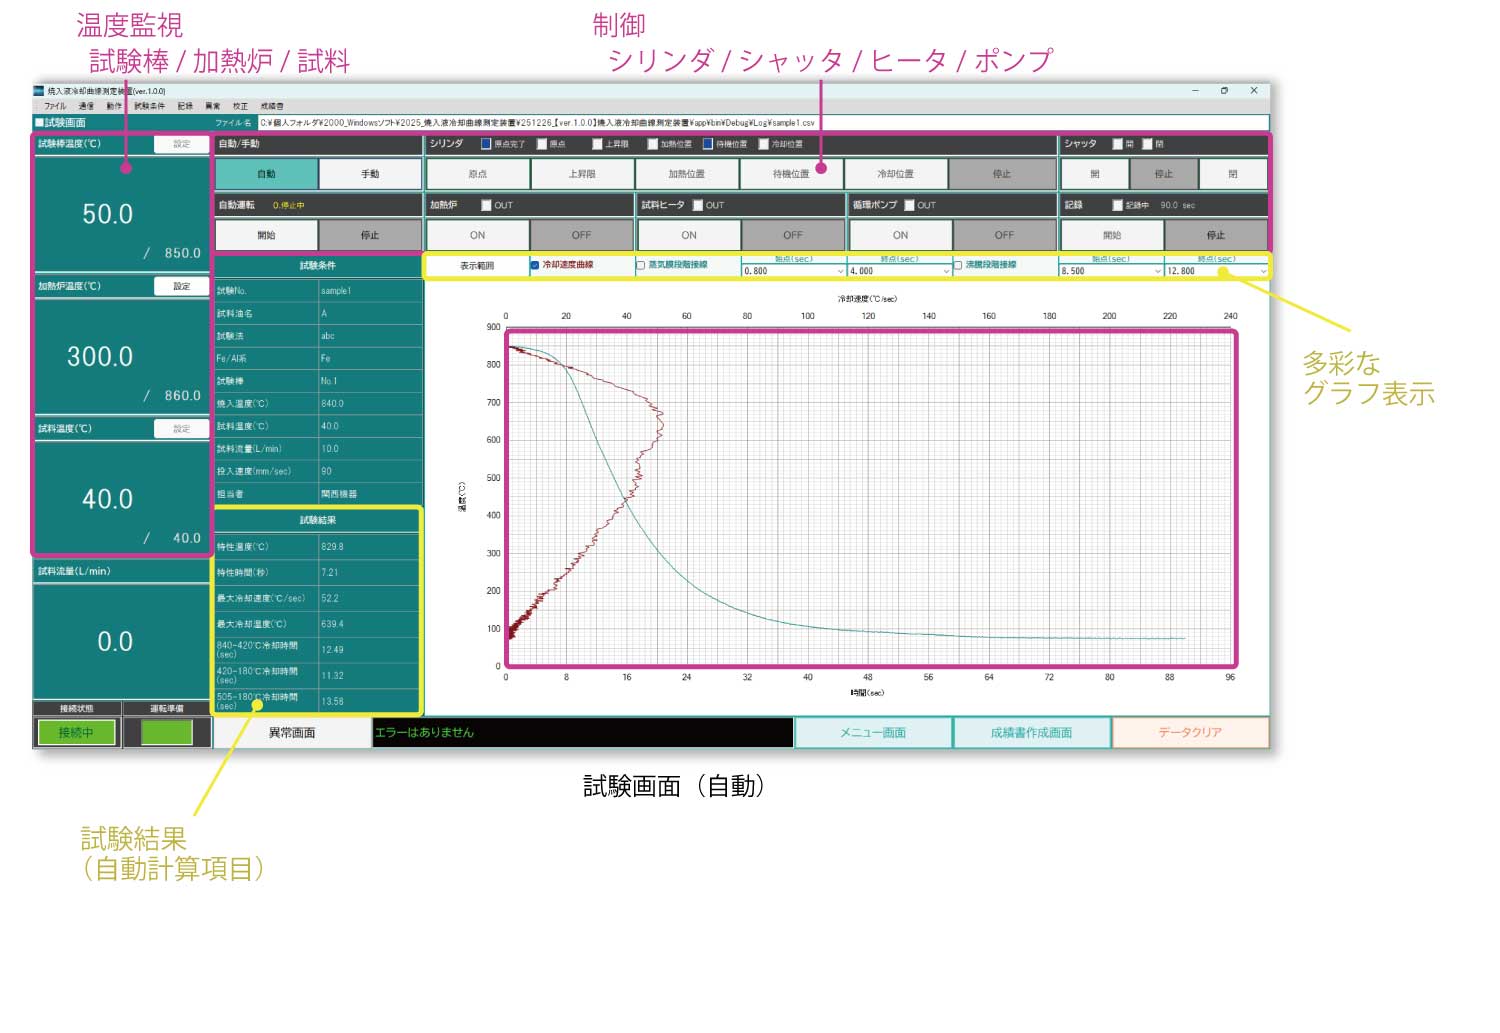
Task: Toggle the 沸騰段階接線 checkbox
Action: click(x=958, y=265)
